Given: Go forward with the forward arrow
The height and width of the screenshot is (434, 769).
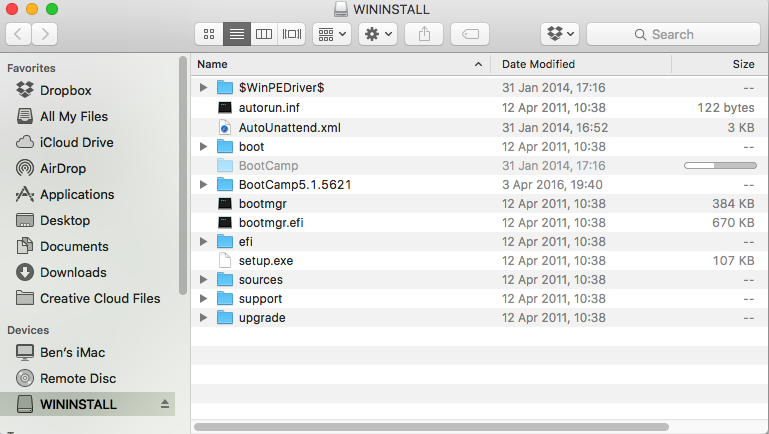Looking at the screenshot, I should pos(45,34).
